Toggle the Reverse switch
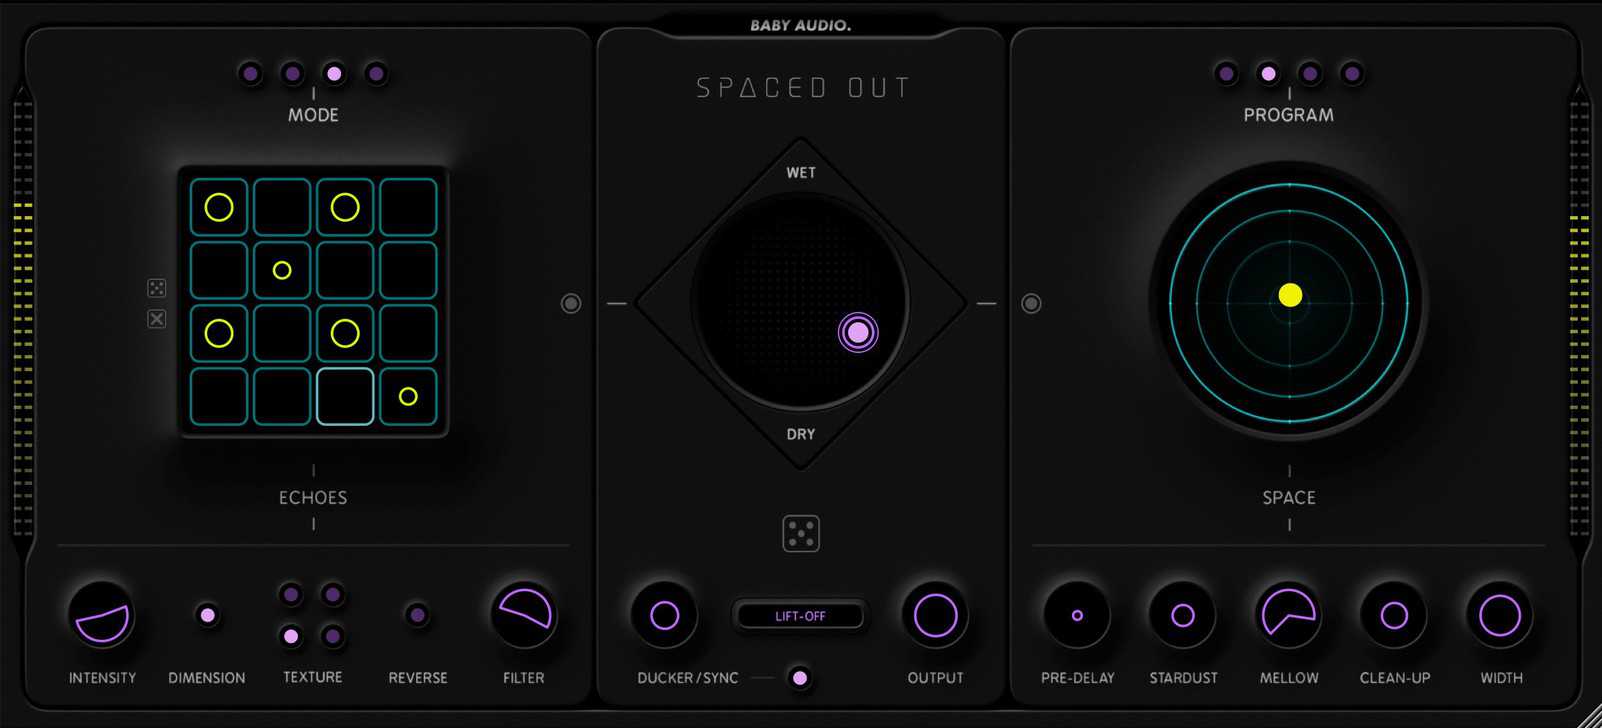 pos(418,615)
